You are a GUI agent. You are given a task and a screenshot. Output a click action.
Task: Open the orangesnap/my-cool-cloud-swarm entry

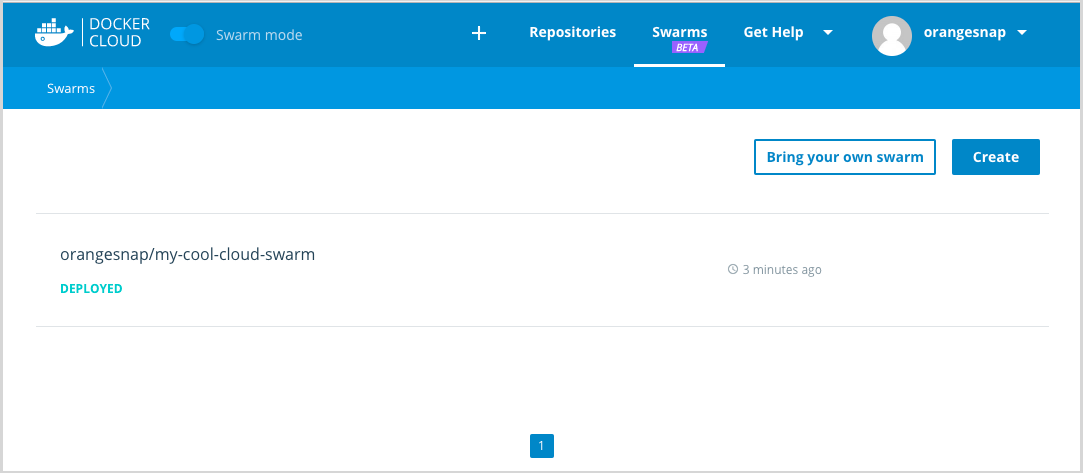[x=187, y=254]
